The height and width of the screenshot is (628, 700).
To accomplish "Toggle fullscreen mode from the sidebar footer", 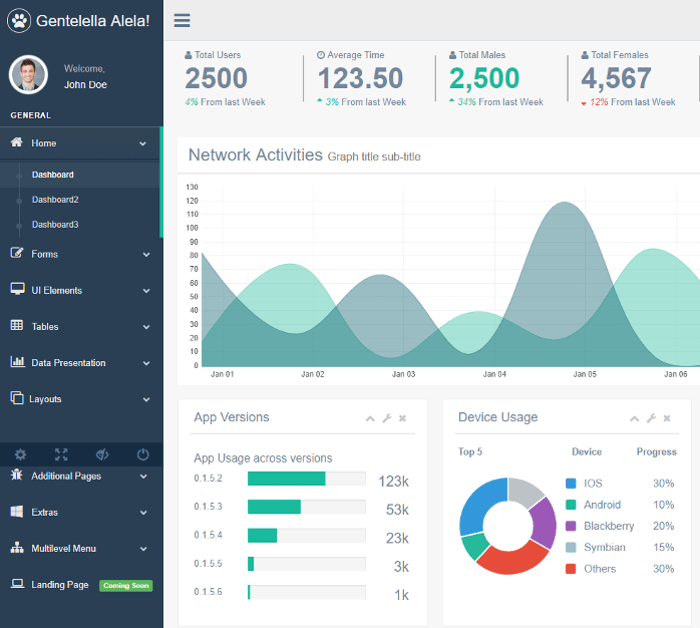I will click(x=61, y=455).
